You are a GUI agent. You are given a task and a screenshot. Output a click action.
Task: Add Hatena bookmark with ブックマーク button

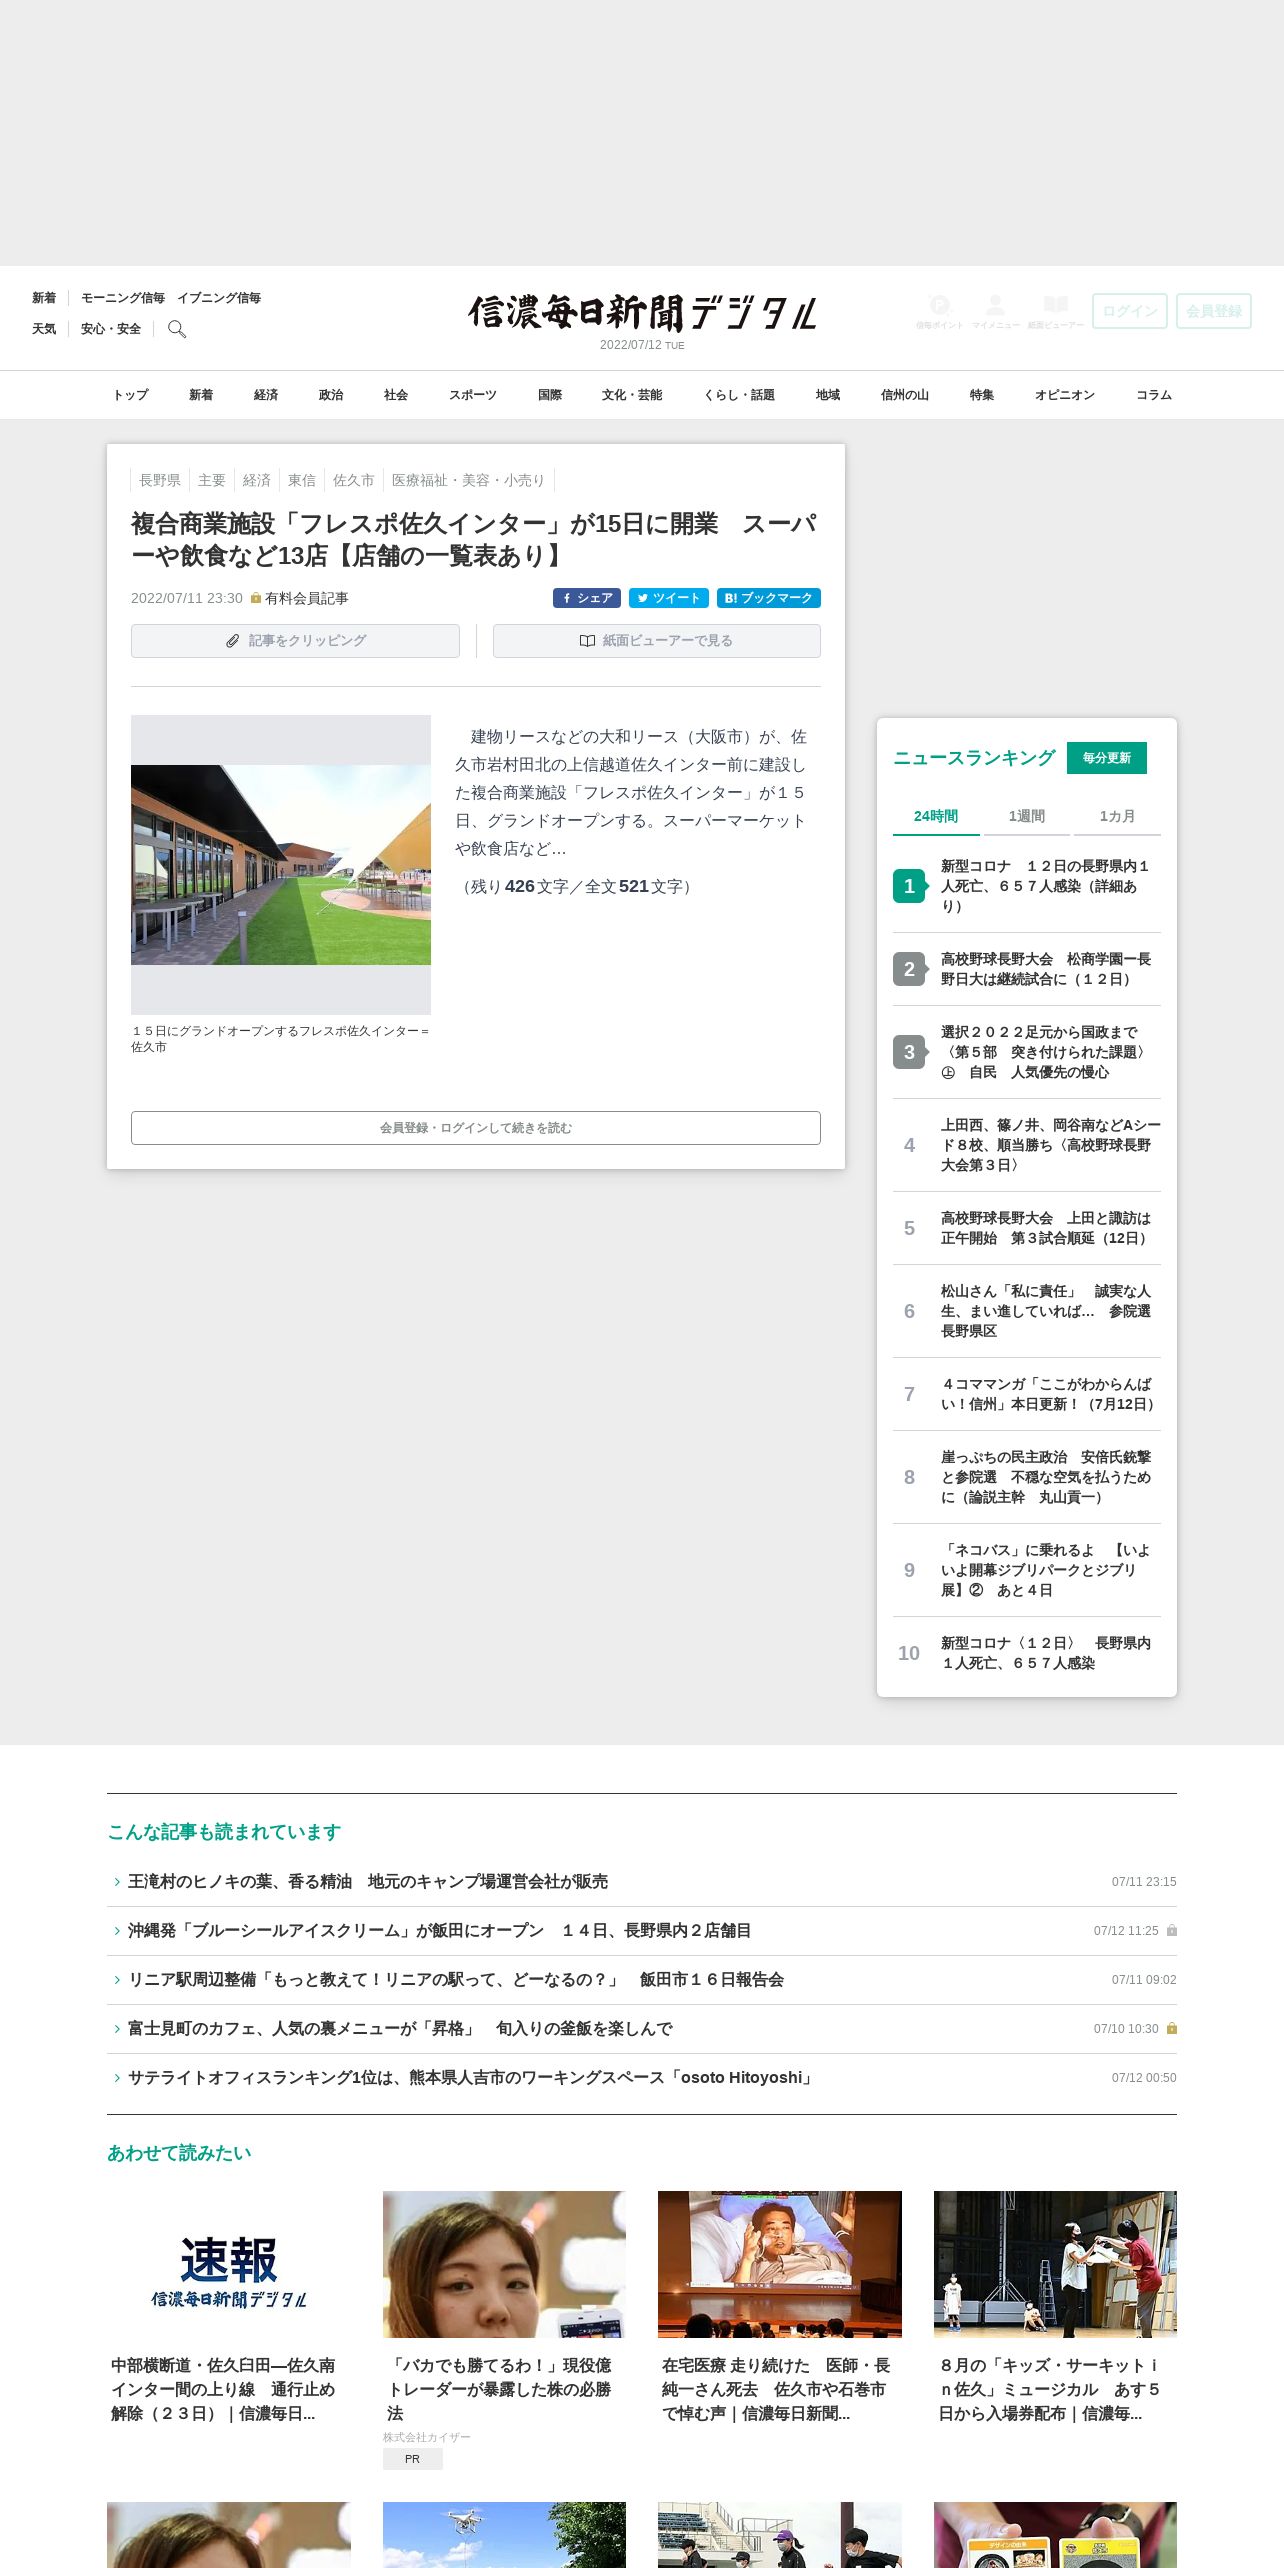(769, 598)
